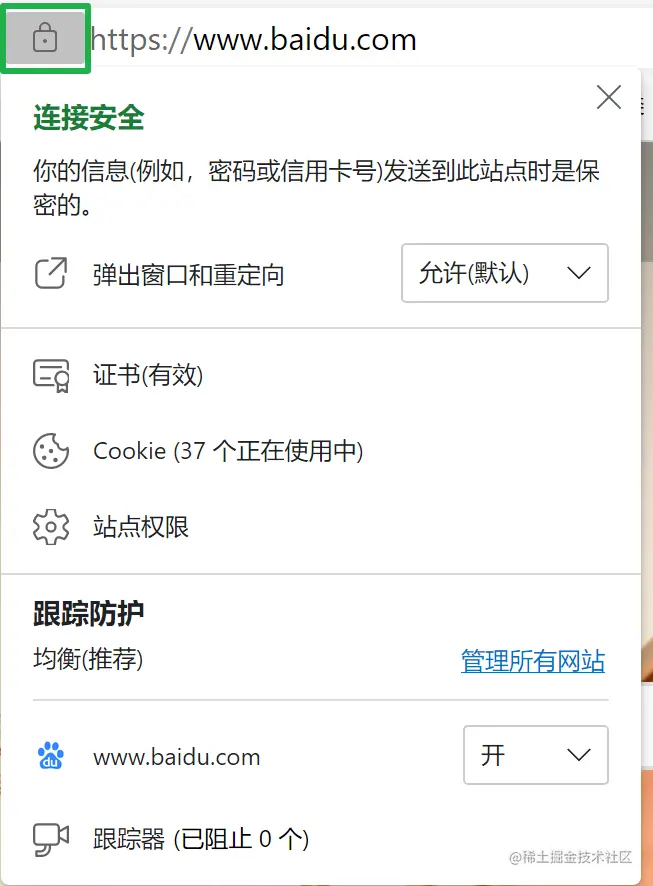Click the tracker camera icon
This screenshot has height=886, width=653.
pyautogui.click(x=51, y=839)
